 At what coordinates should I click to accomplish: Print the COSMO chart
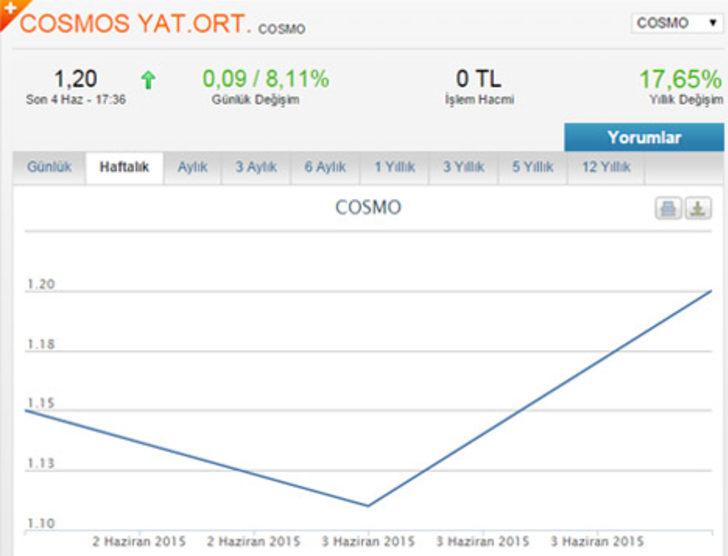pos(668,208)
